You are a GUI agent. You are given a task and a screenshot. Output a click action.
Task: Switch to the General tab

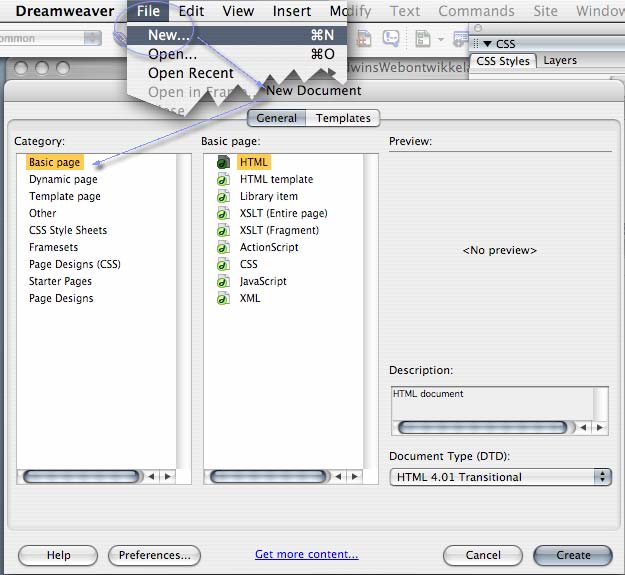[277, 118]
